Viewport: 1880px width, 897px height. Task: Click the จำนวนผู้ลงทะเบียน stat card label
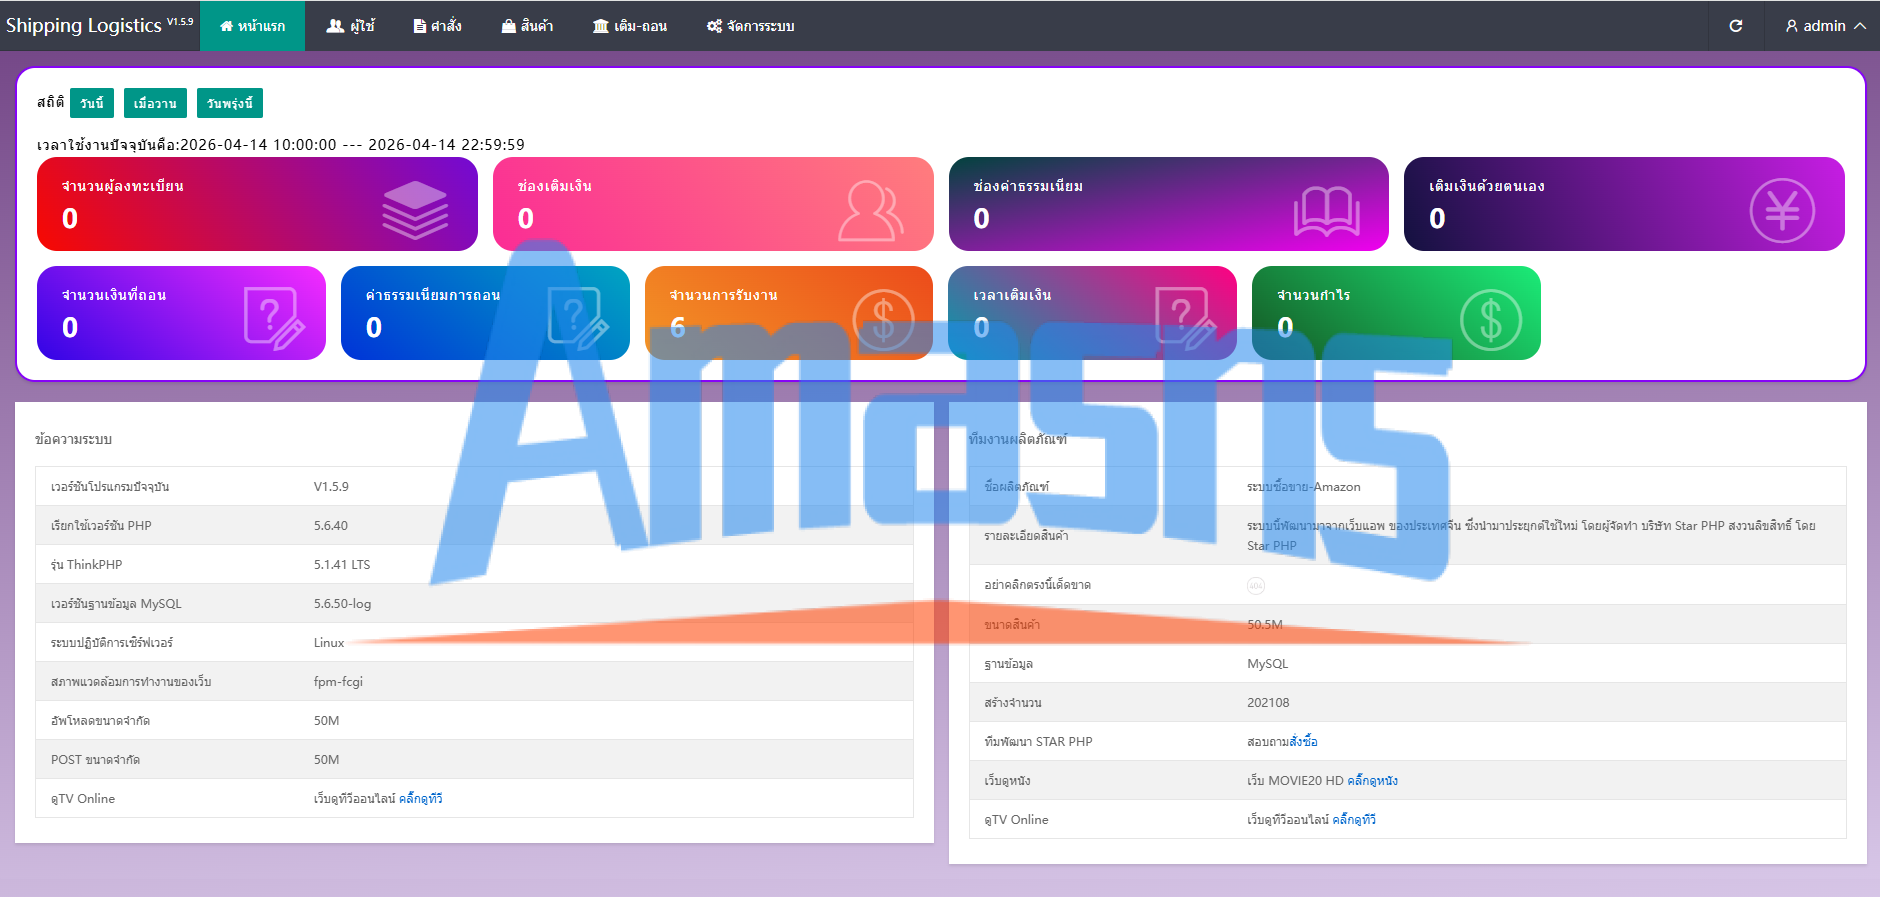click(x=122, y=186)
